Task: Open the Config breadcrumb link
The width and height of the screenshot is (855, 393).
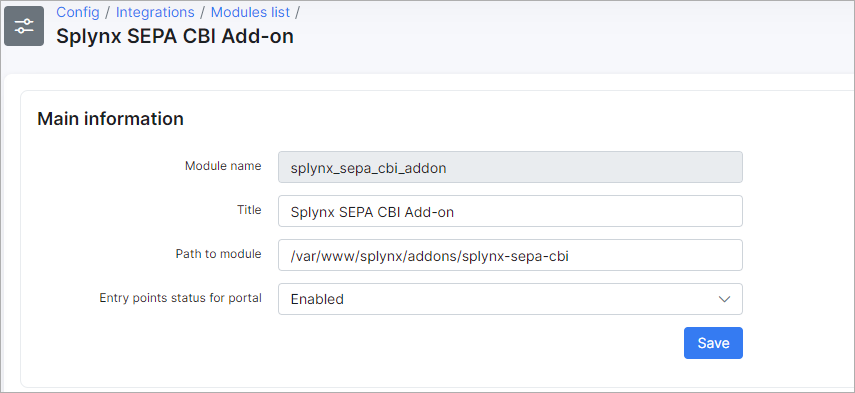Action: point(78,12)
